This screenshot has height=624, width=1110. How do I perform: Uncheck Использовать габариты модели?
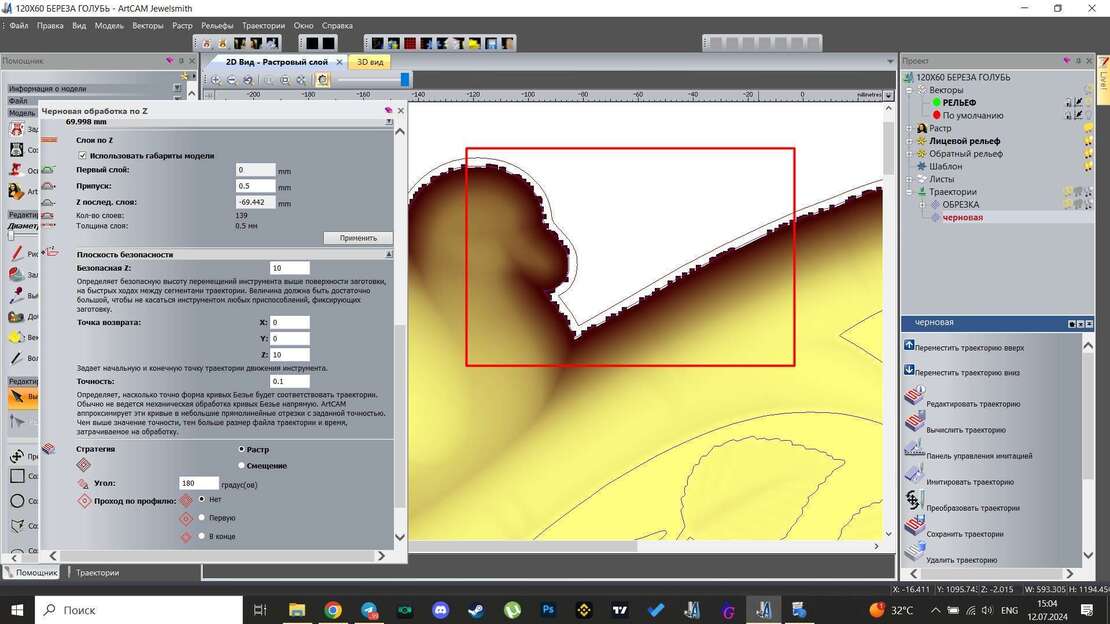(x=83, y=156)
